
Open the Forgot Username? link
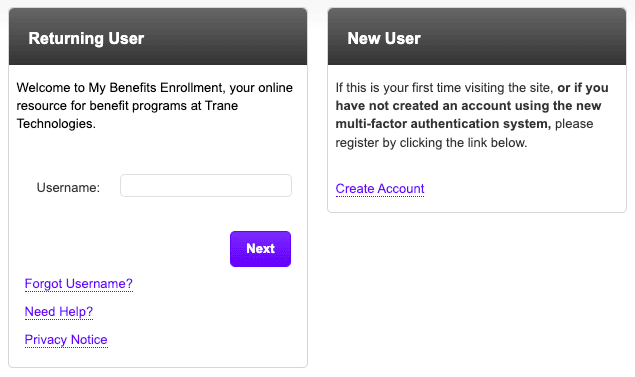click(79, 283)
